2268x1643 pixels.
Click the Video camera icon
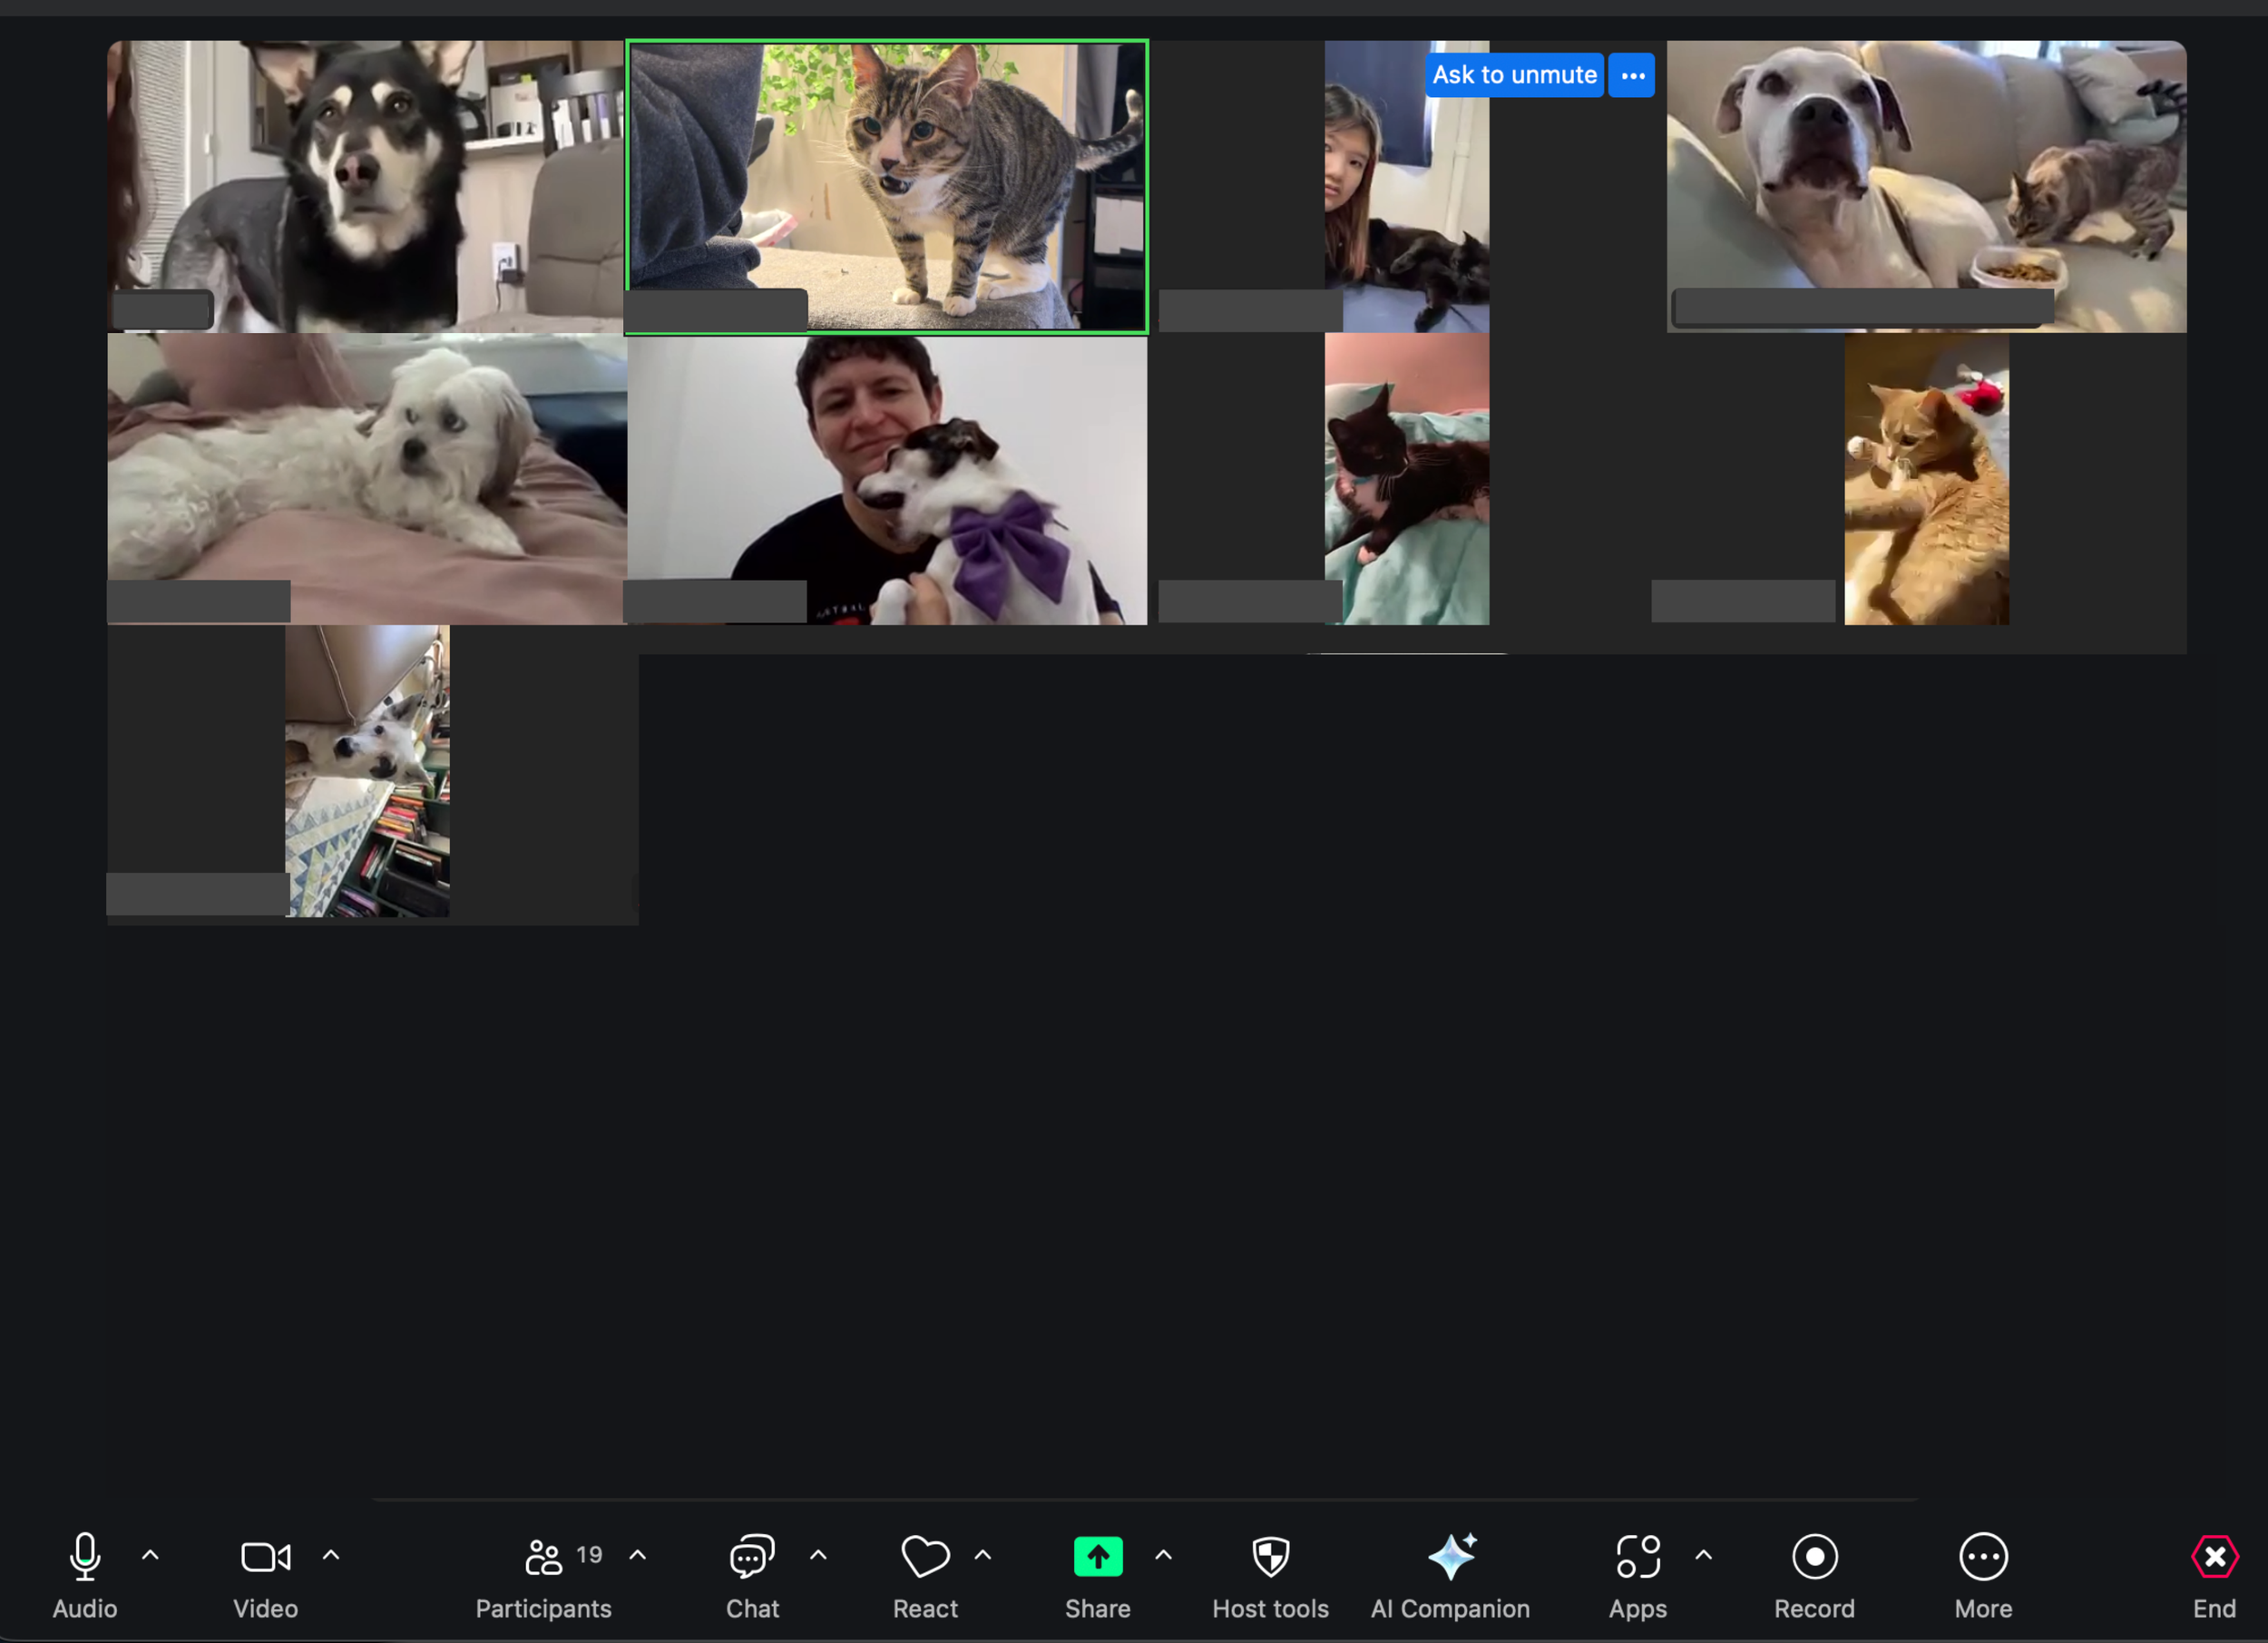(x=265, y=1556)
